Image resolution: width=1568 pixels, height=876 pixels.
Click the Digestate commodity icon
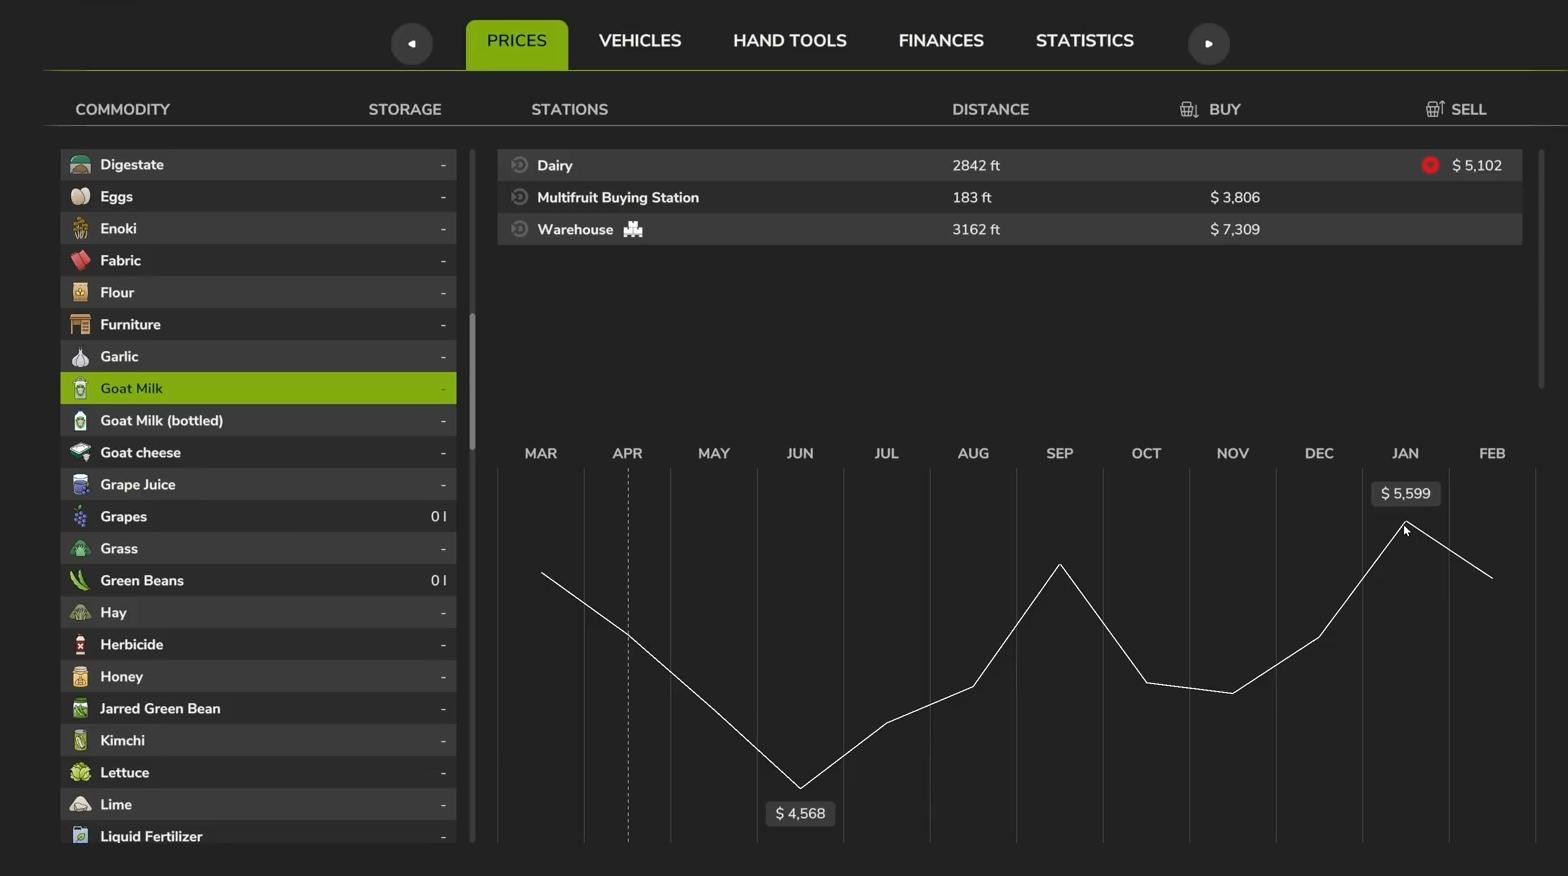[x=80, y=165]
